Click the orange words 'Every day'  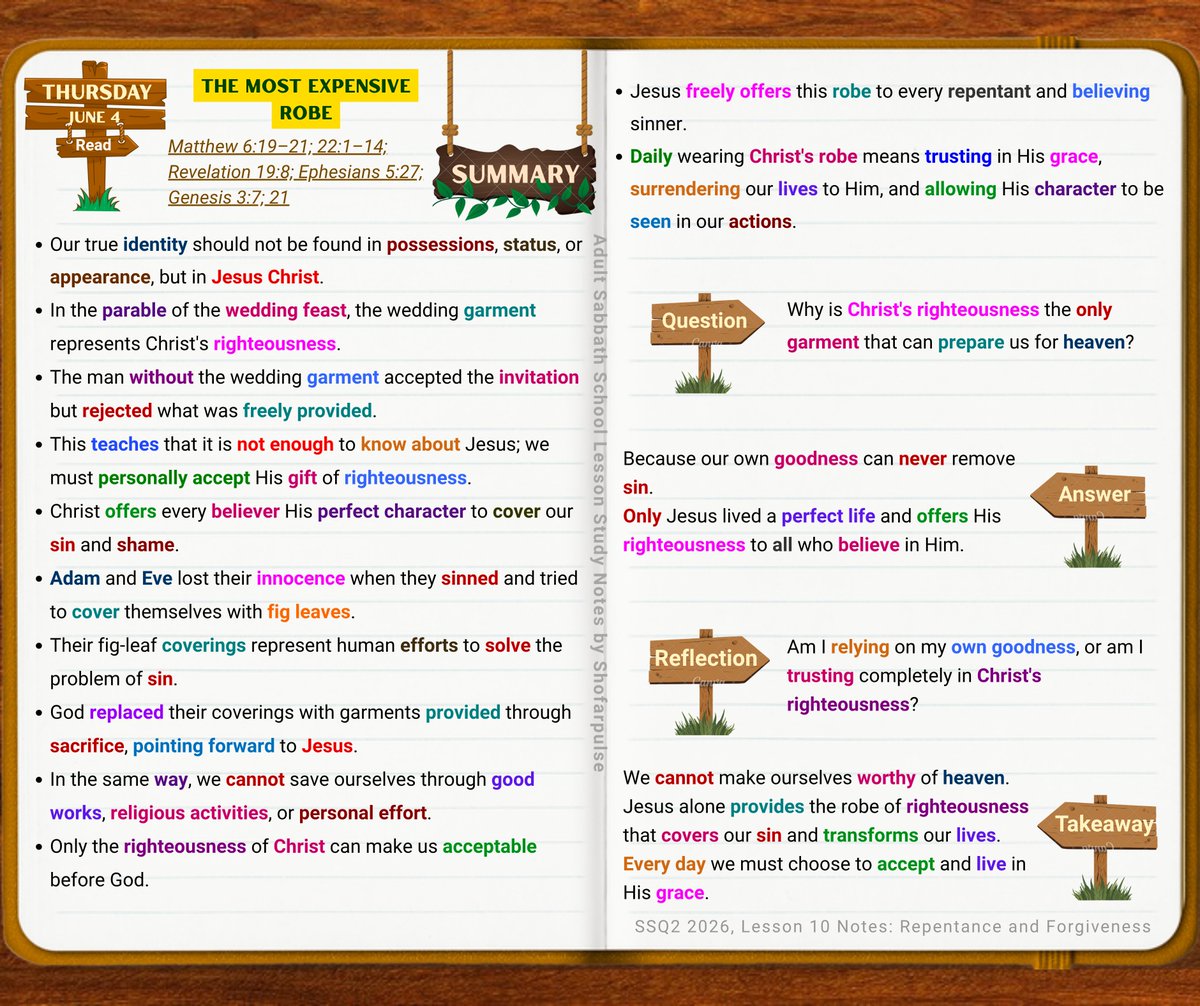coord(664,864)
